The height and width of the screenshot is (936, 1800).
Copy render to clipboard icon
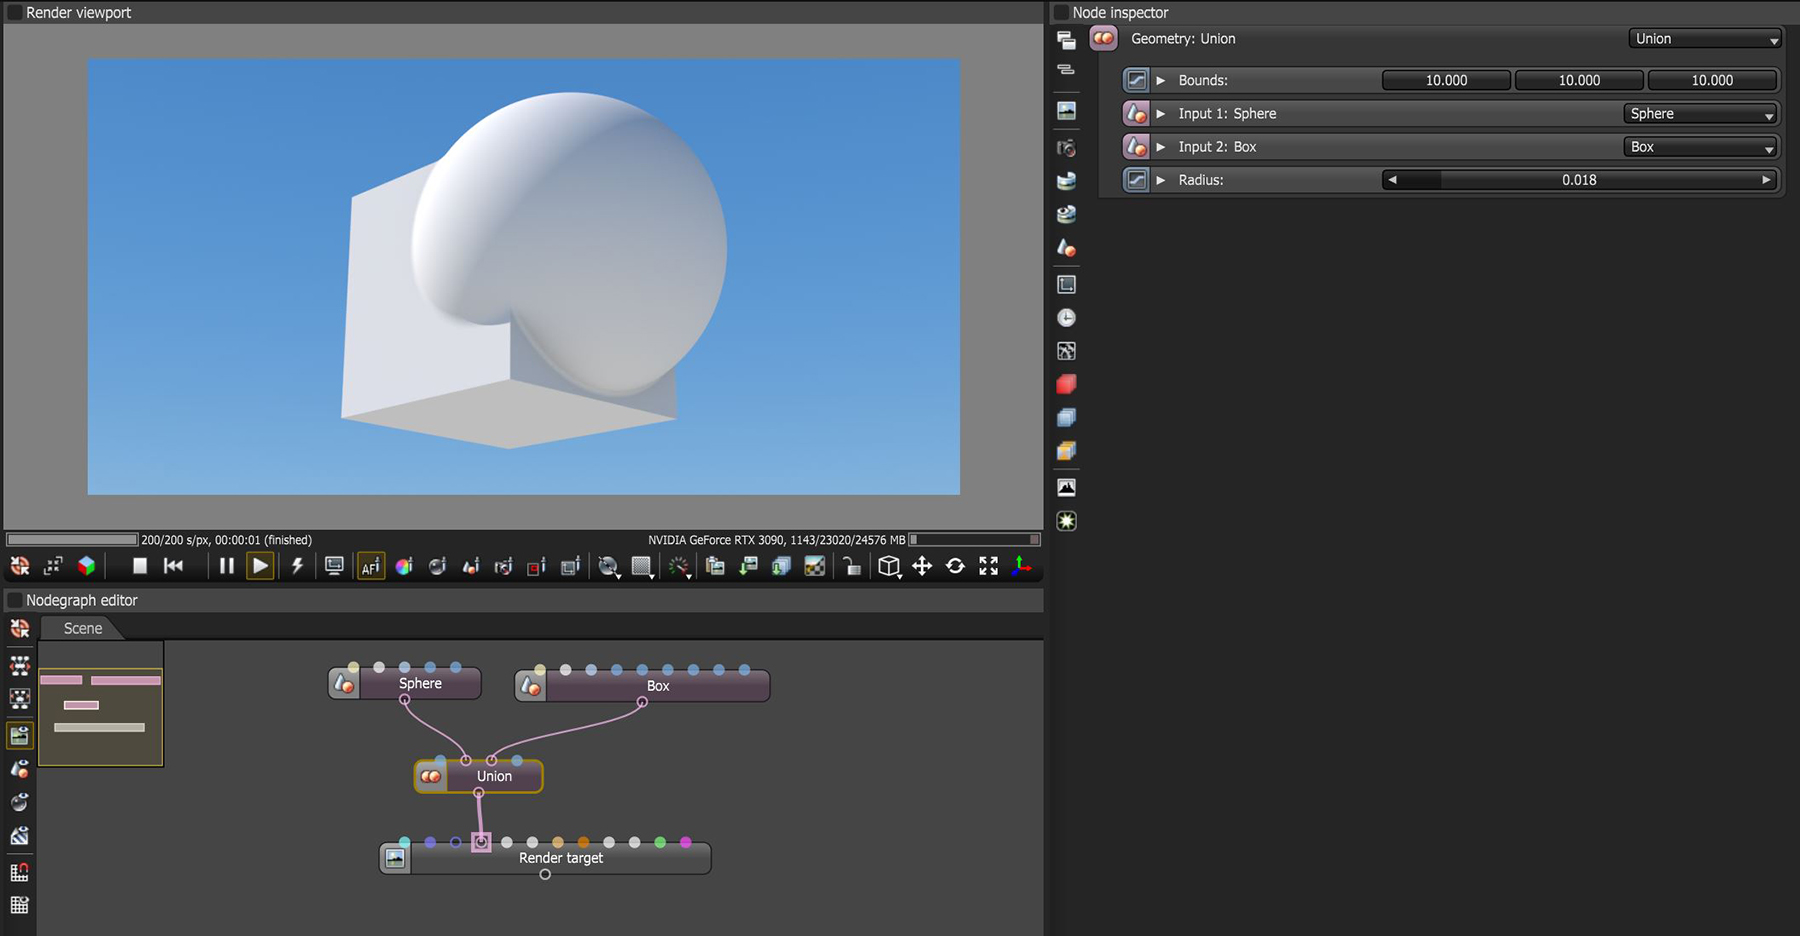pyautogui.click(x=715, y=566)
